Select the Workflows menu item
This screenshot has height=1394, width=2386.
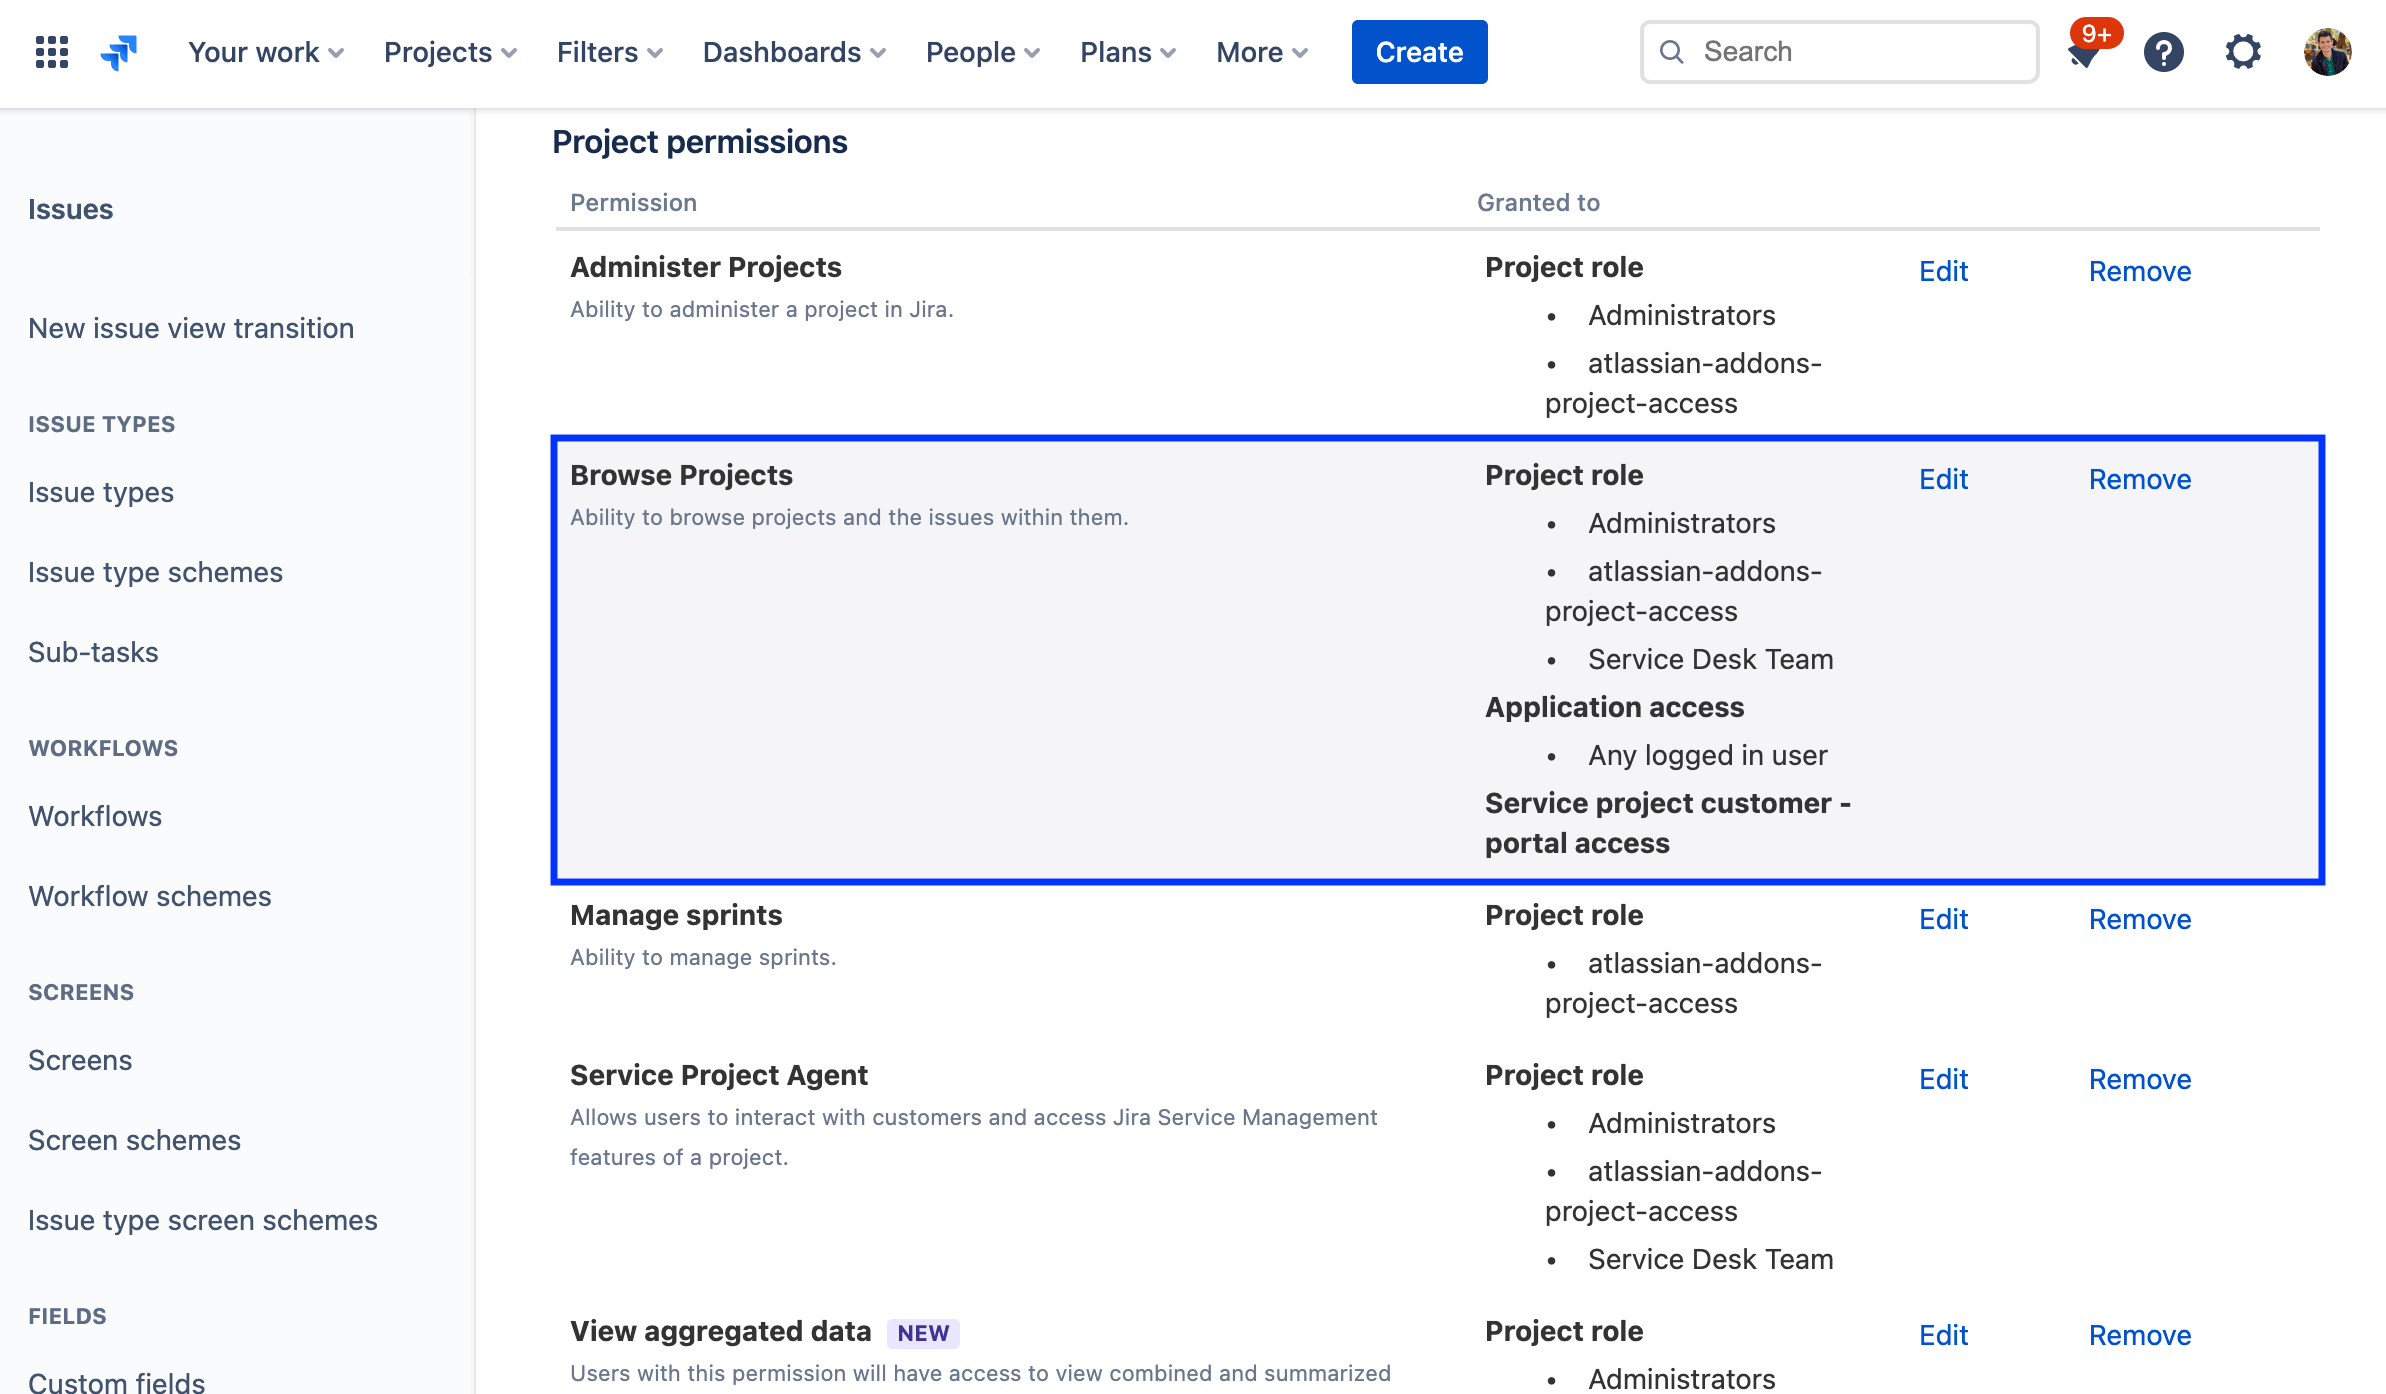(x=95, y=815)
